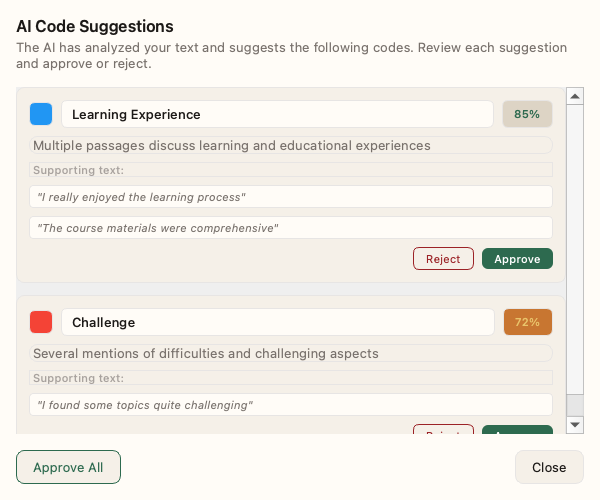Click the blue color swatch for Learning Experience
The width and height of the screenshot is (600, 500).
41,114
